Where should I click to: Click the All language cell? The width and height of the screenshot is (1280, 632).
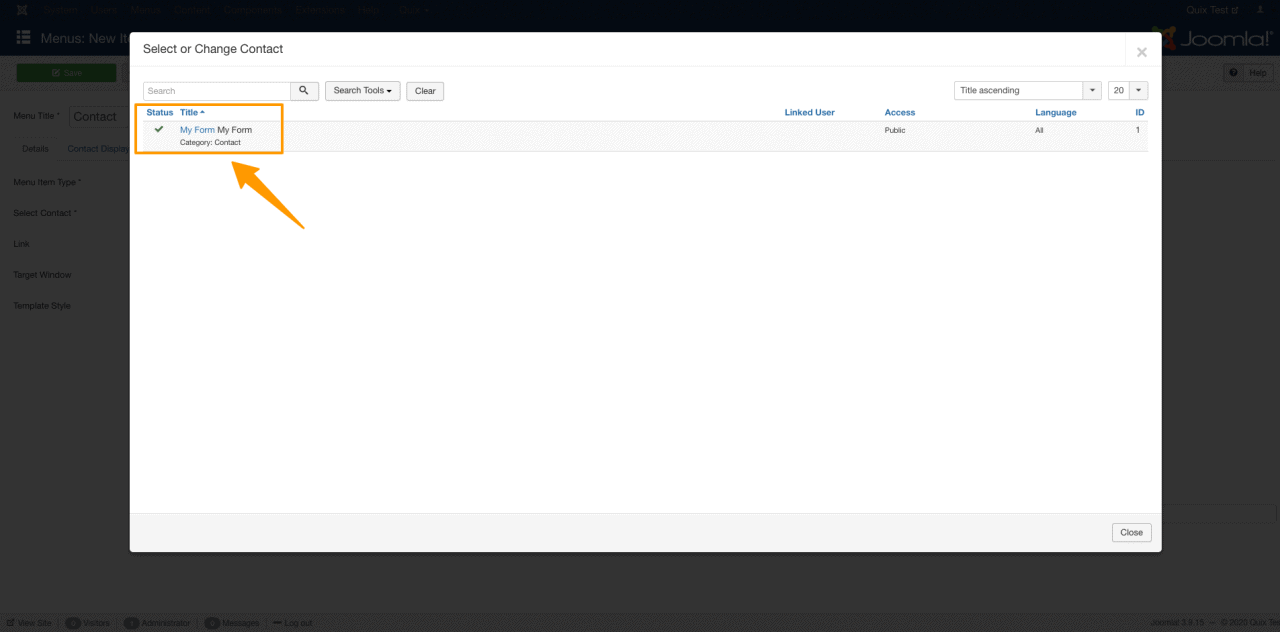pyautogui.click(x=1039, y=130)
